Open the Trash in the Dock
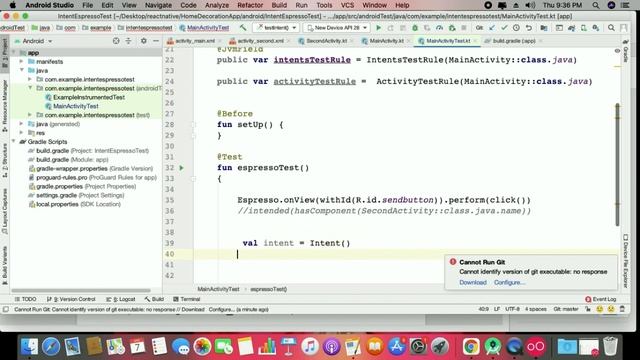640x360 pixels. 610,346
